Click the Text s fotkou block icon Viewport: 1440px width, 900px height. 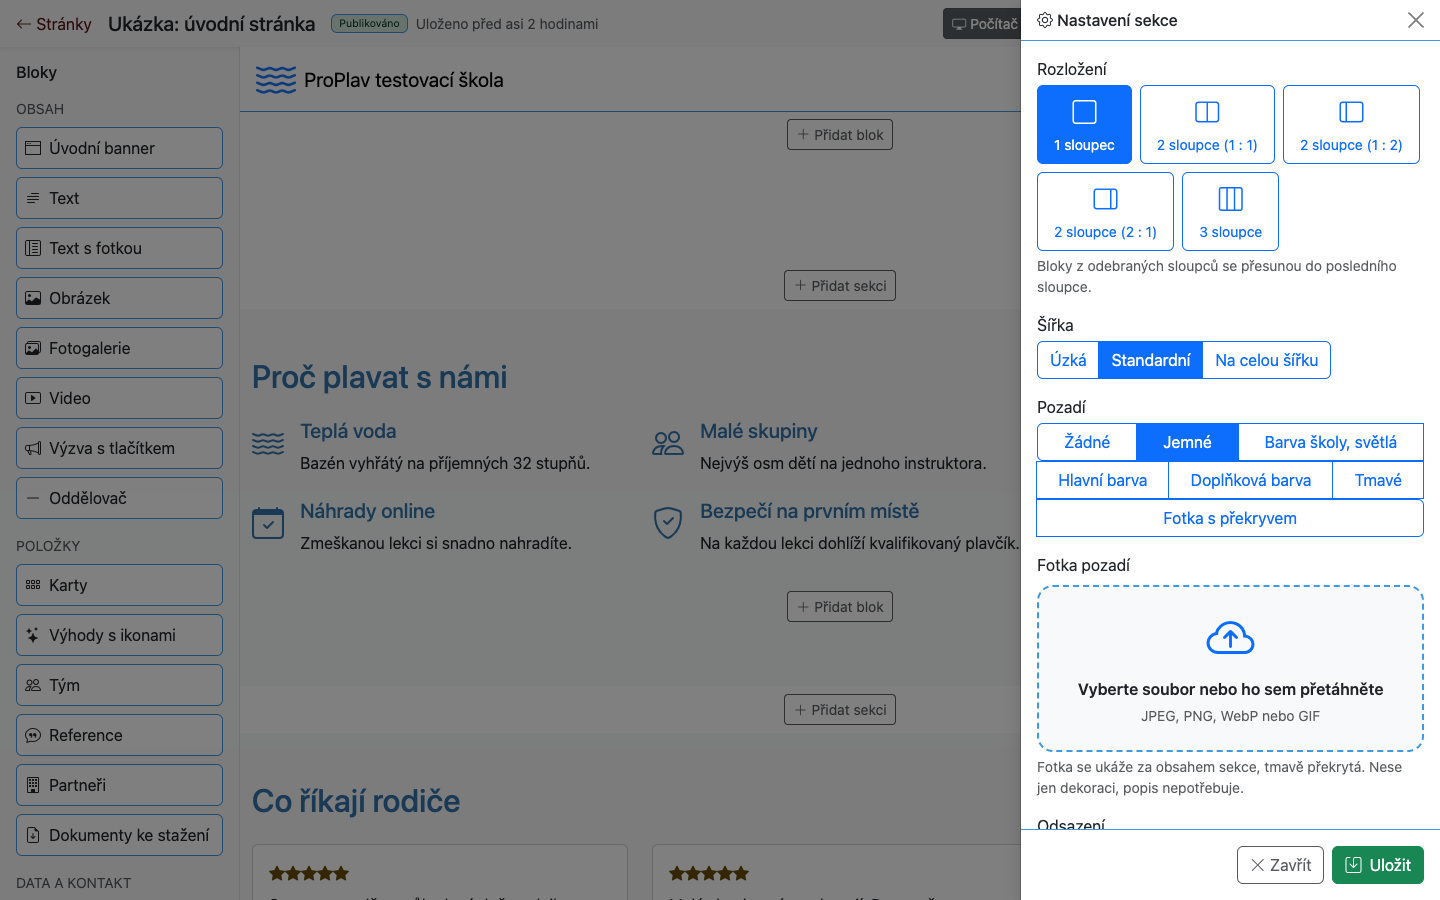pyautogui.click(x=33, y=248)
